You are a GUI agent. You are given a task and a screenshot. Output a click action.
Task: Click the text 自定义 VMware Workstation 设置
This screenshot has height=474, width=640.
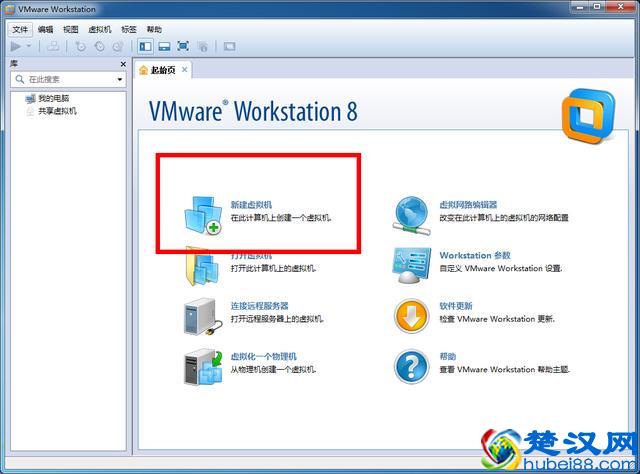(x=501, y=268)
